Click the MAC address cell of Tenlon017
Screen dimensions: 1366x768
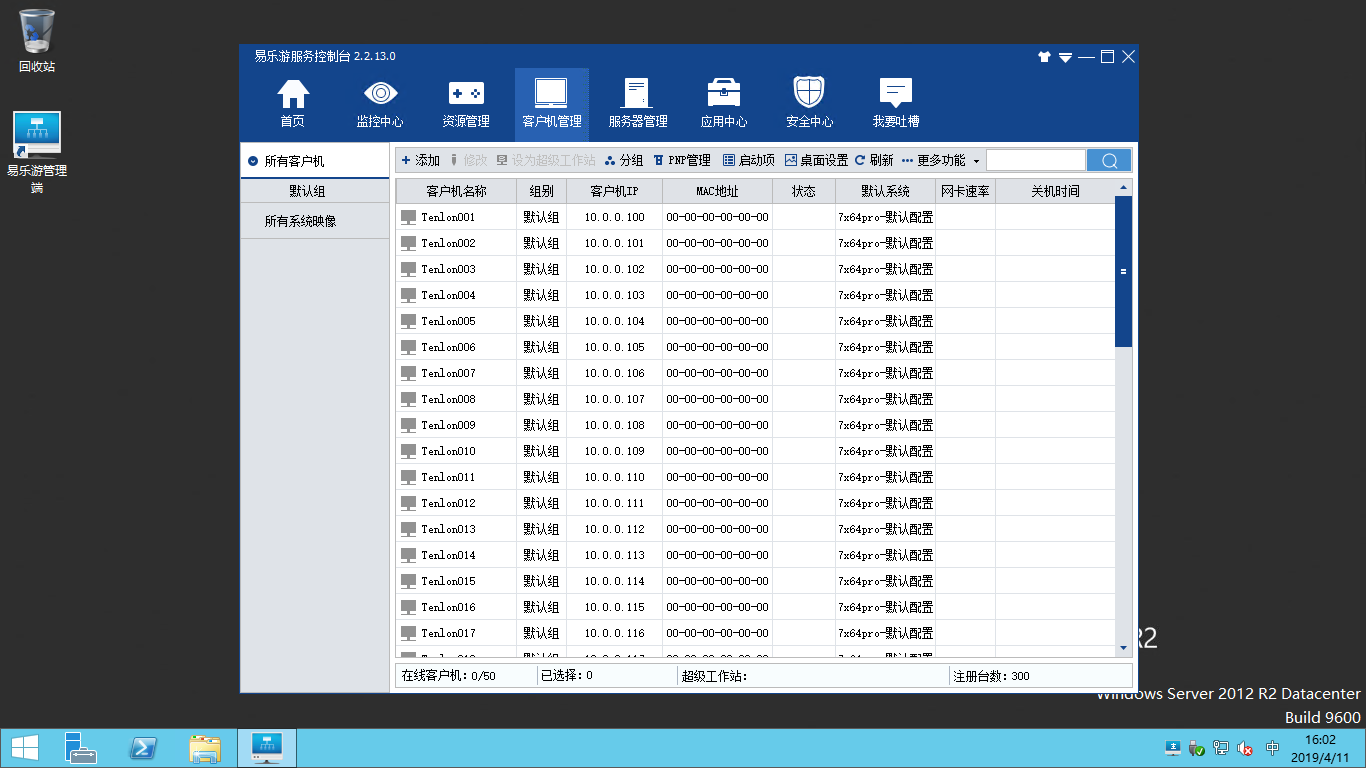point(717,633)
